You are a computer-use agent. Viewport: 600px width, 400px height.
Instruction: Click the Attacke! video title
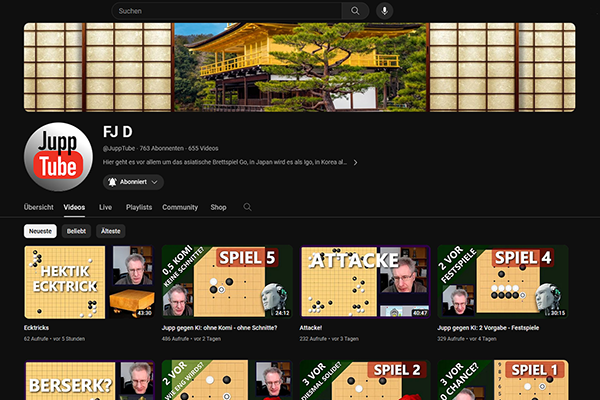click(311, 328)
